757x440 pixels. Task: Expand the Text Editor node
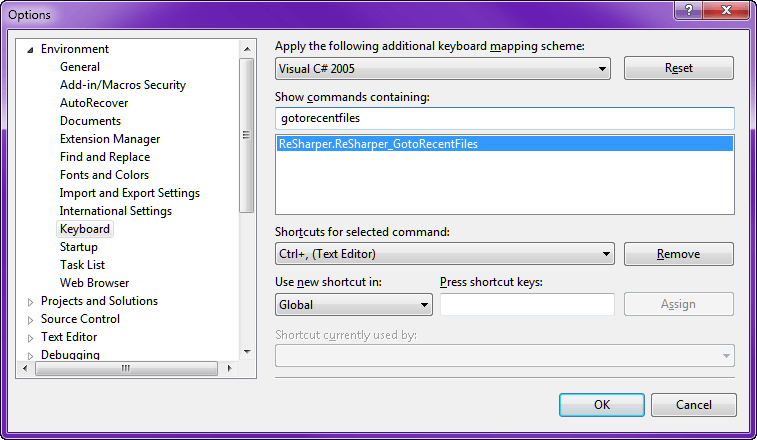(x=30, y=337)
